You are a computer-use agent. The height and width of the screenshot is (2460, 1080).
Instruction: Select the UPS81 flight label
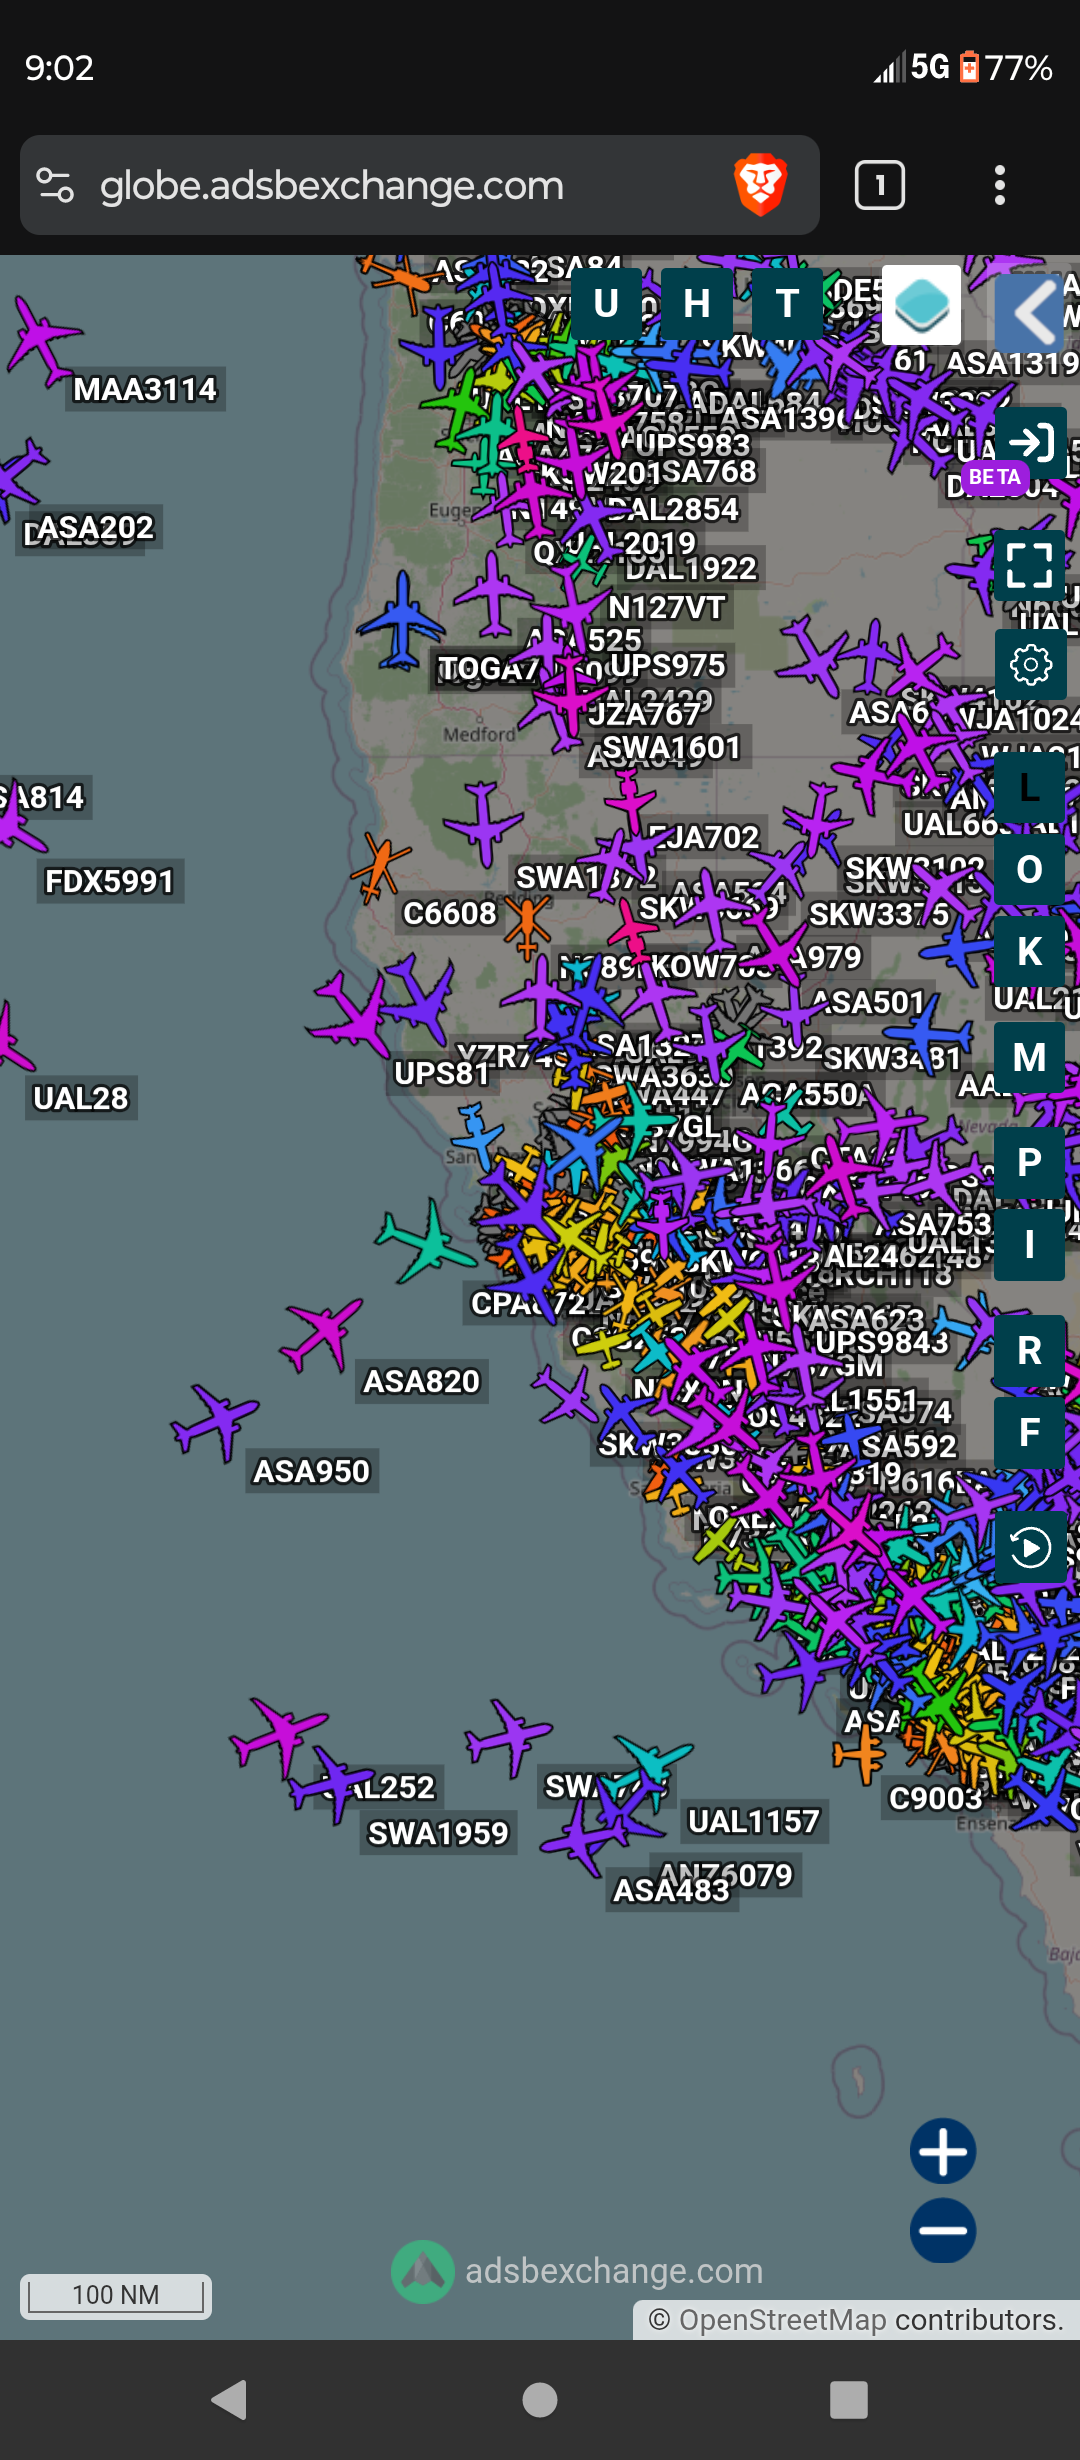tap(441, 1074)
